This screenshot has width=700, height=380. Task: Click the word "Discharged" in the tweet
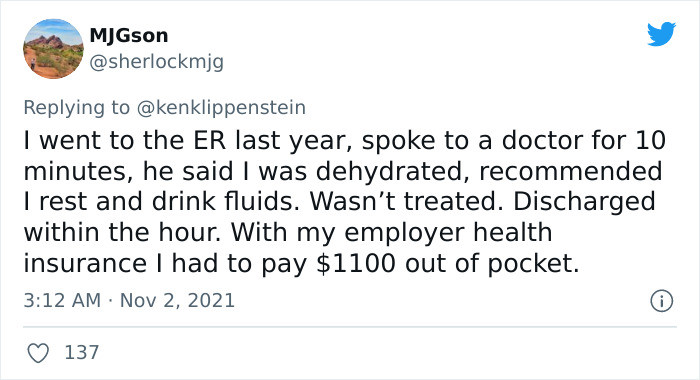[584, 202]
